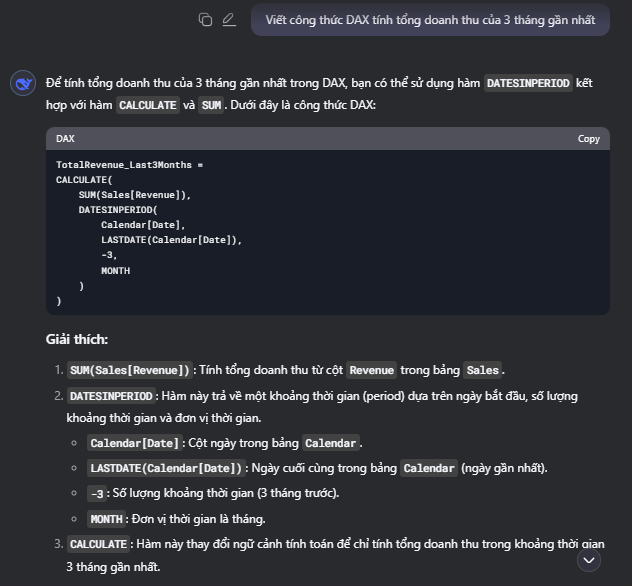Click the DAX language label on the code block
632x586 pixels.
65,139
